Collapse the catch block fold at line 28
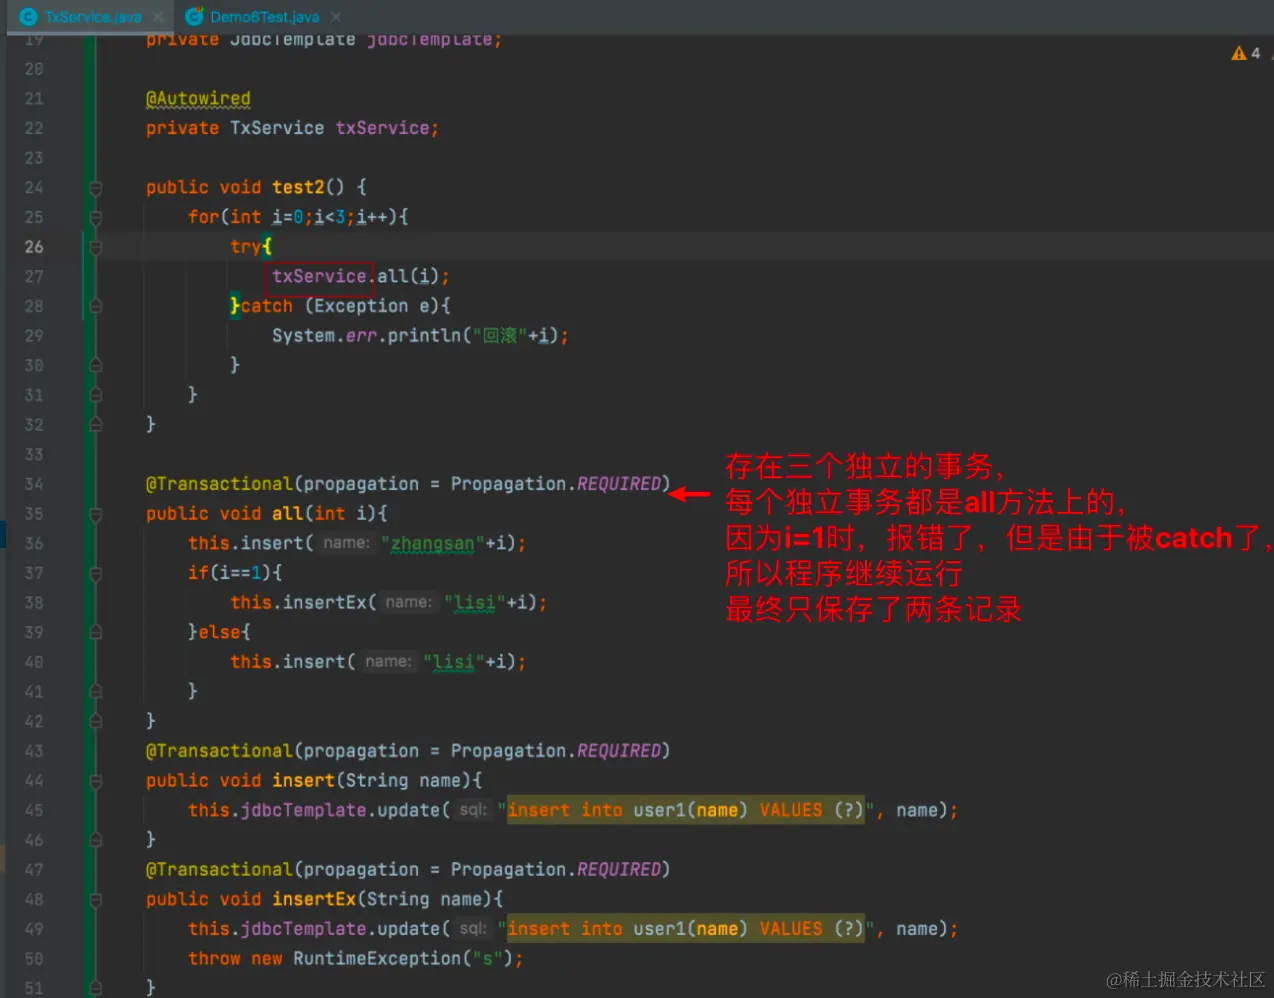The height and width of the screenshot is (998, 1274). 96,306
